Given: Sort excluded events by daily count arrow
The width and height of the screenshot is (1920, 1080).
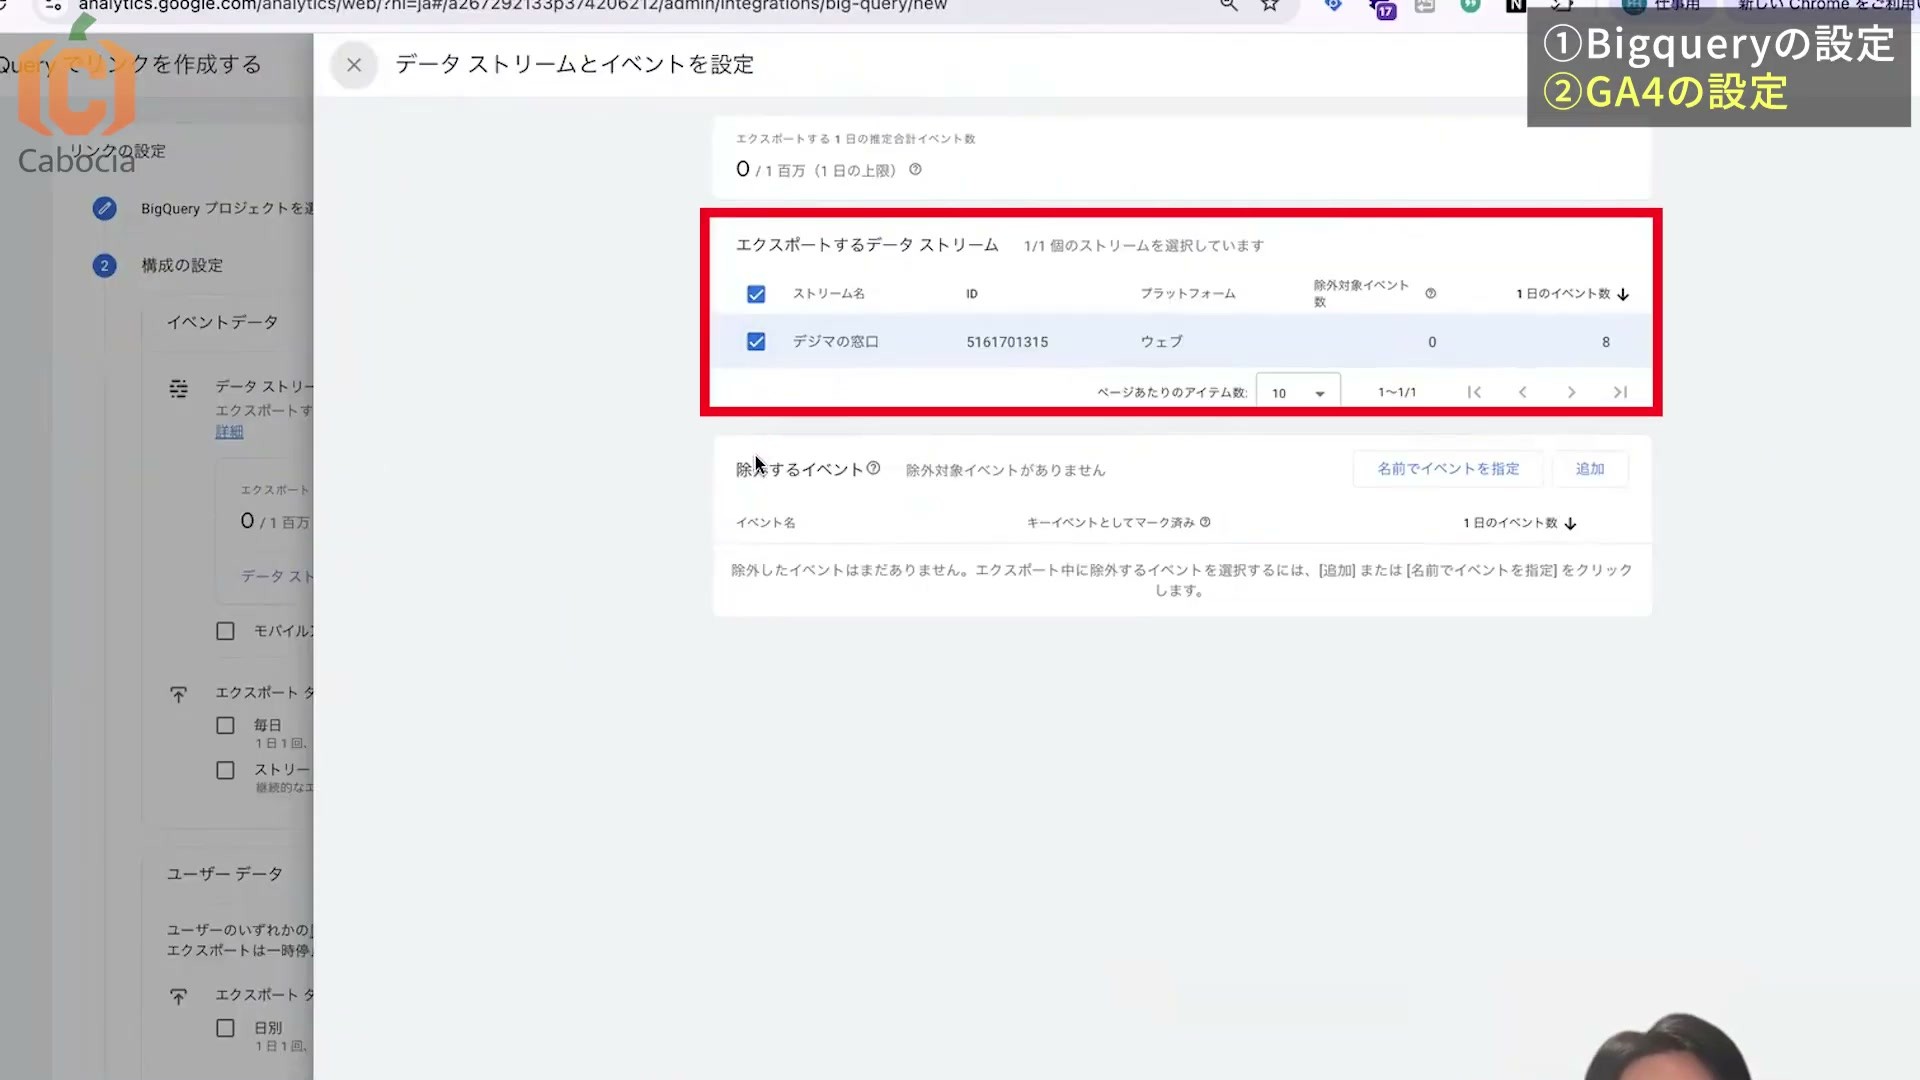Looking at the screenshot, I should coord(1570,524).
